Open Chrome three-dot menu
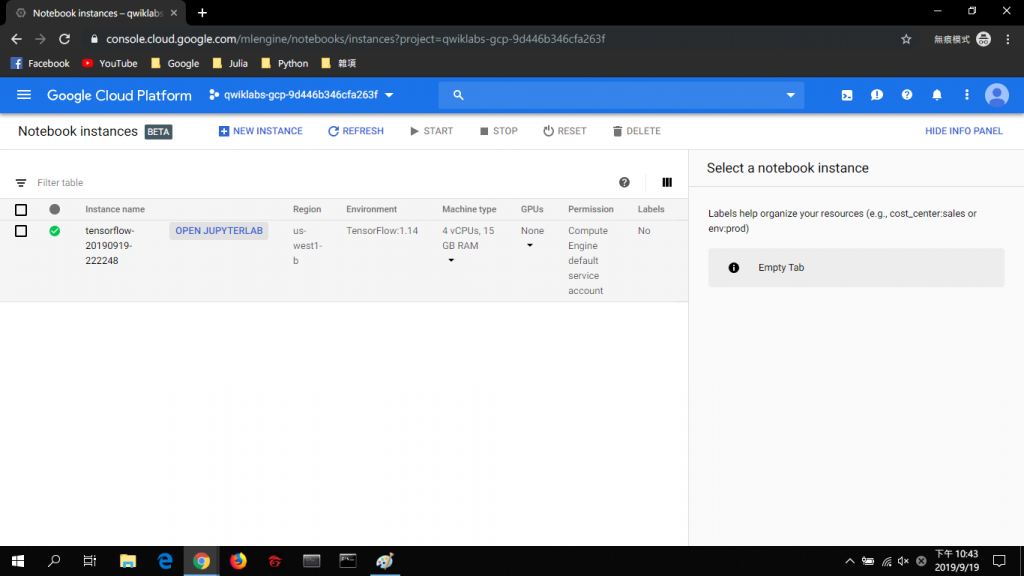1024x576 pixels. pos(1008,39)
